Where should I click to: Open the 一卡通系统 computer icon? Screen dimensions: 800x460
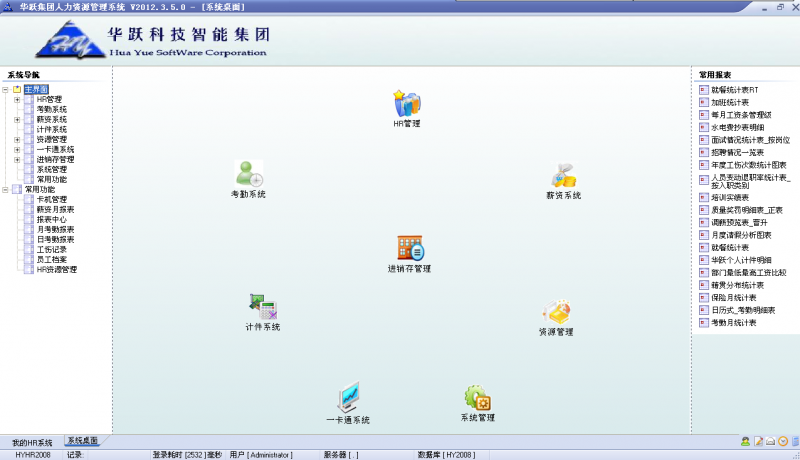pyautogui.click(x=348, y=399)
